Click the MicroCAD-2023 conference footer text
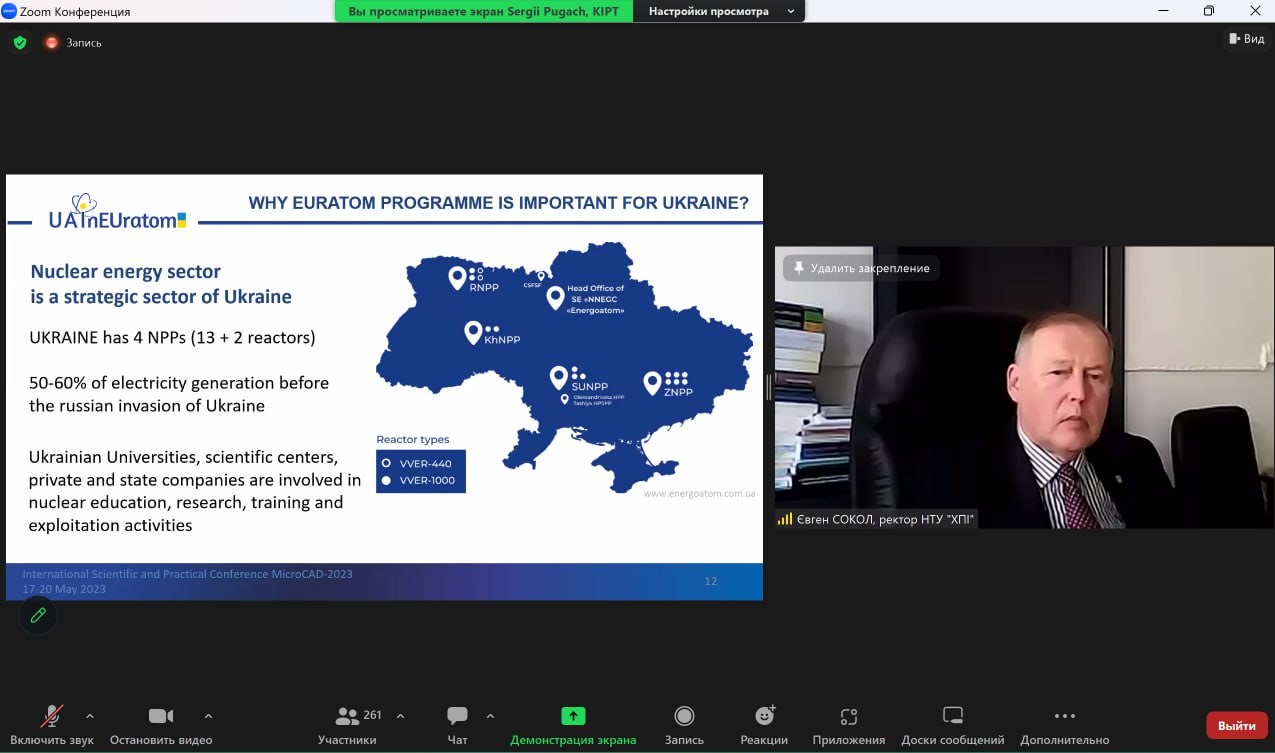Image resolution: width=1275 pixels, height=753 pixels. 188,581
